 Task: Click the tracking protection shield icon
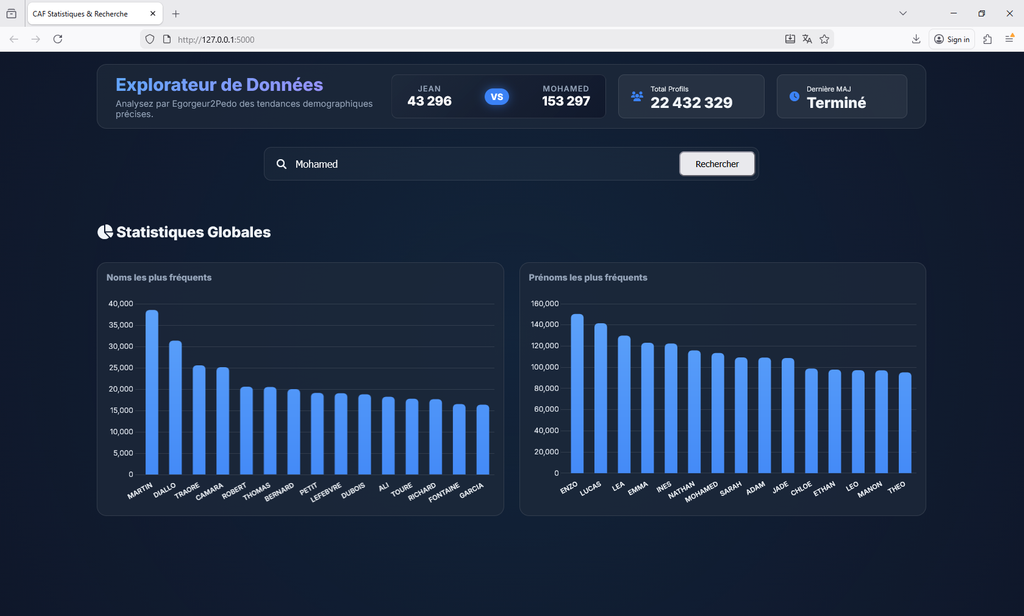[150, 39]
